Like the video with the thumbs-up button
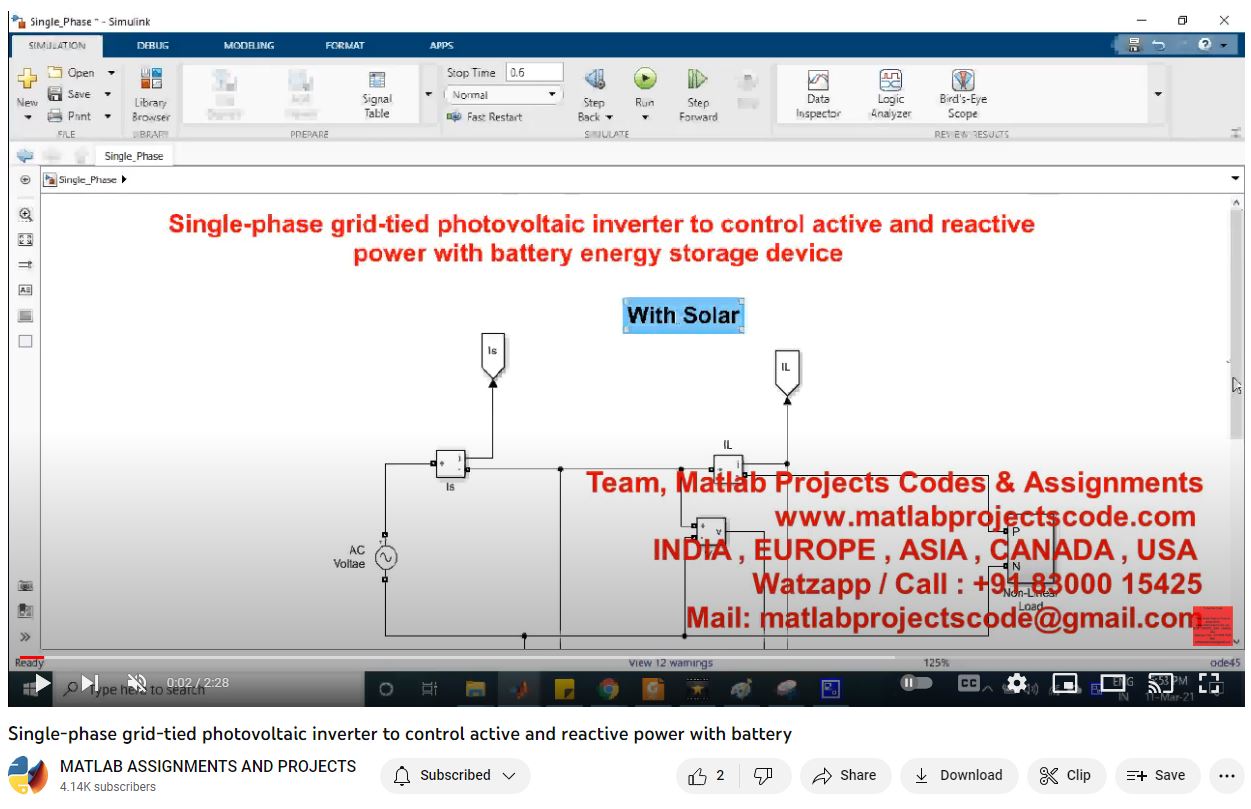1251x809 pixels. pos(706,775)
